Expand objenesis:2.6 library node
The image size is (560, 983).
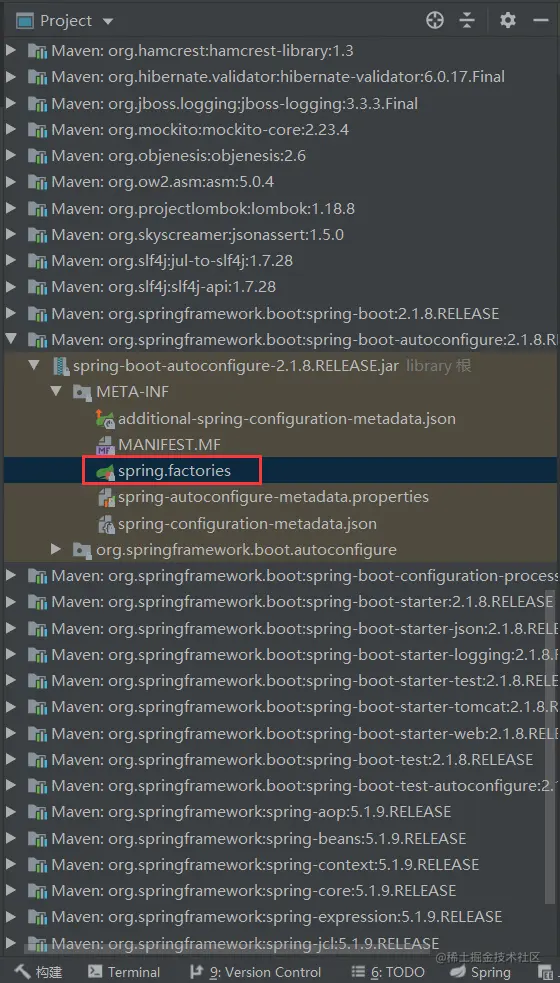(11, 155)
